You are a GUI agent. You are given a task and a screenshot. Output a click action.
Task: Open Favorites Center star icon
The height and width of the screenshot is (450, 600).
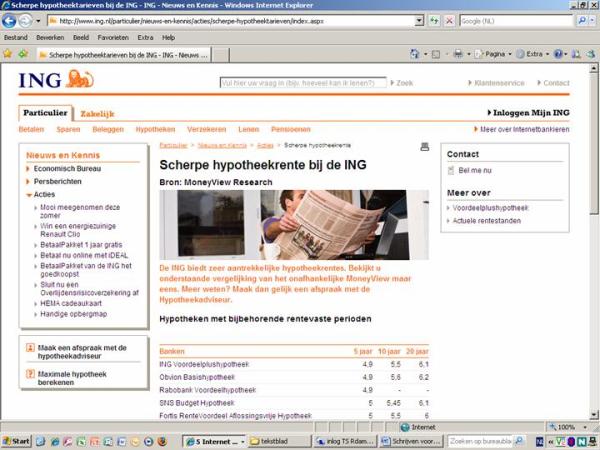tap(8, 54)
